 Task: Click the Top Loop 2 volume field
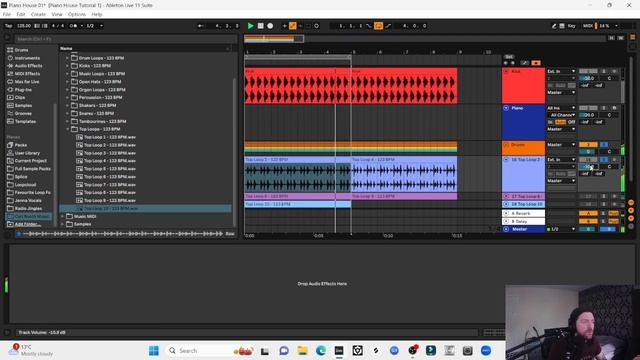click(588, 167)
